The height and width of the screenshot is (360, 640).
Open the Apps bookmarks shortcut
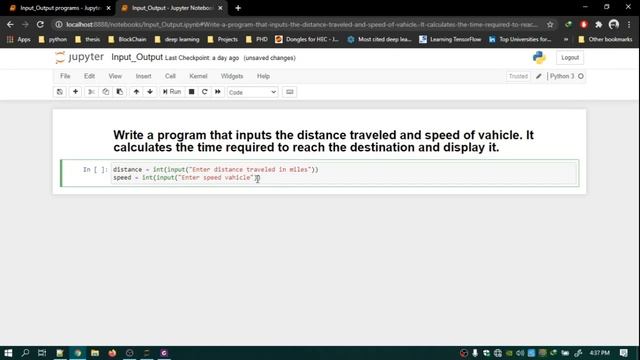(19, 40)
